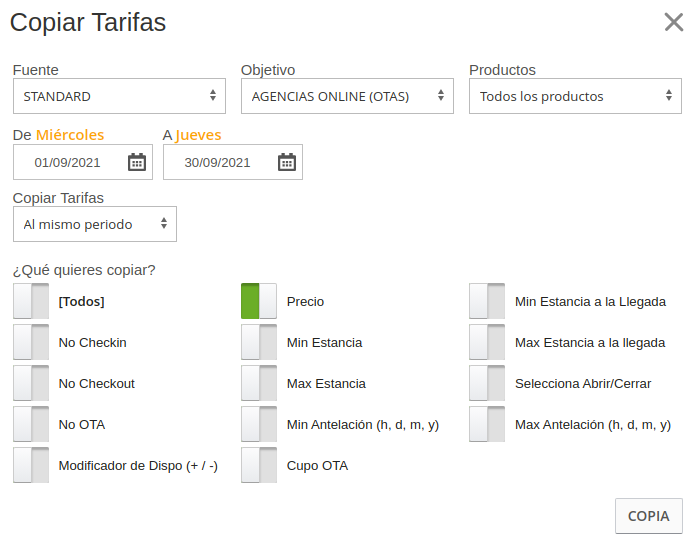Switch on Max Antelación toggle
694x548 pixels.
(487, 424)
